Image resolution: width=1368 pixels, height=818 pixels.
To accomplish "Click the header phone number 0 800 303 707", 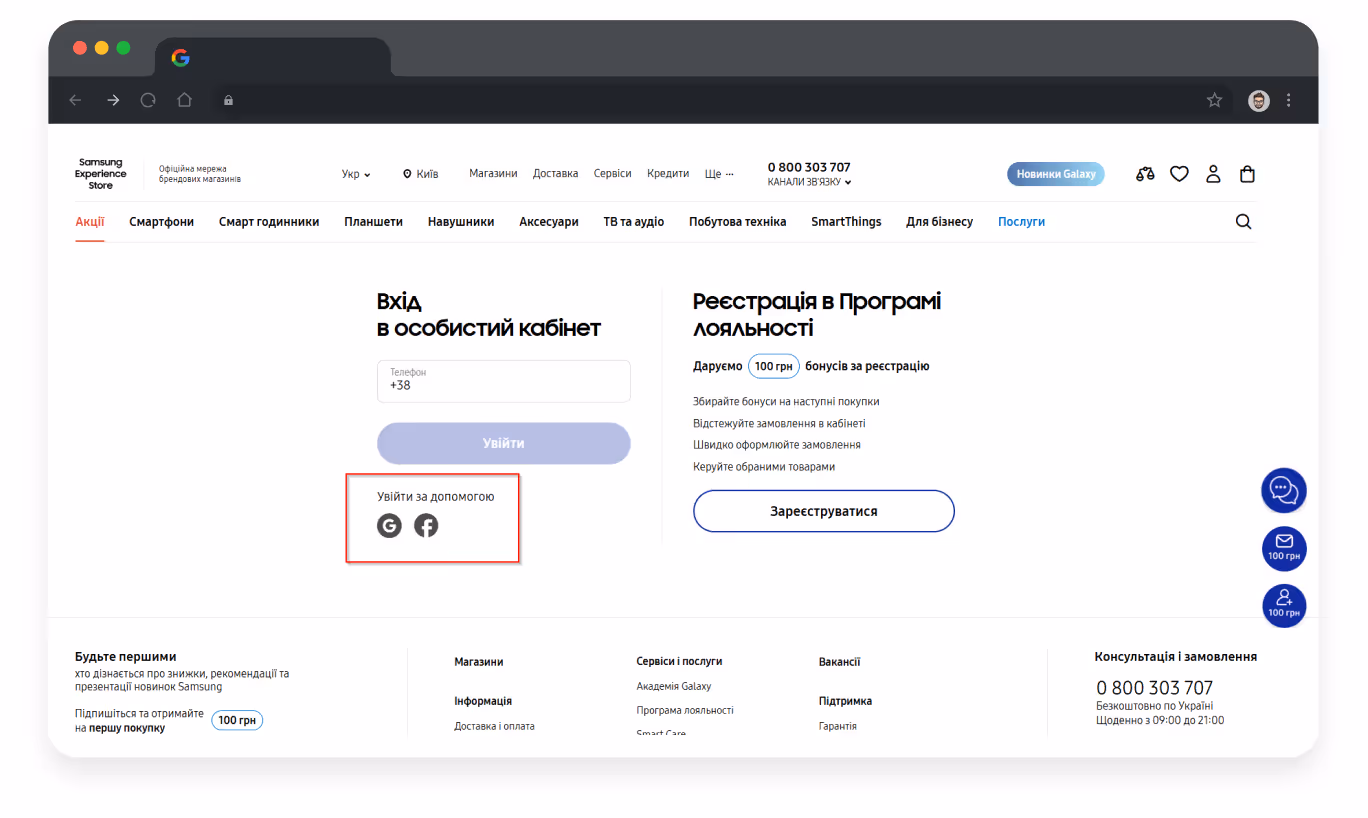I will 809,167.
